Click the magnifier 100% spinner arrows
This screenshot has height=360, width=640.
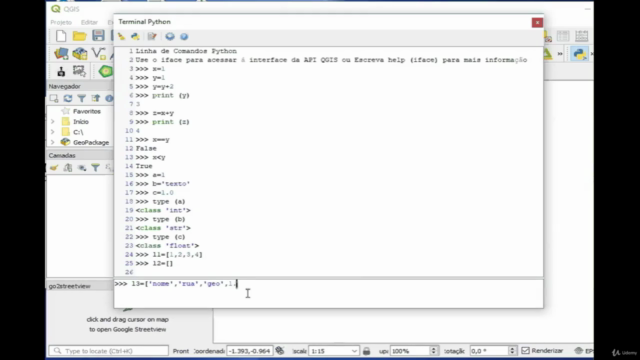pos(433,351)
